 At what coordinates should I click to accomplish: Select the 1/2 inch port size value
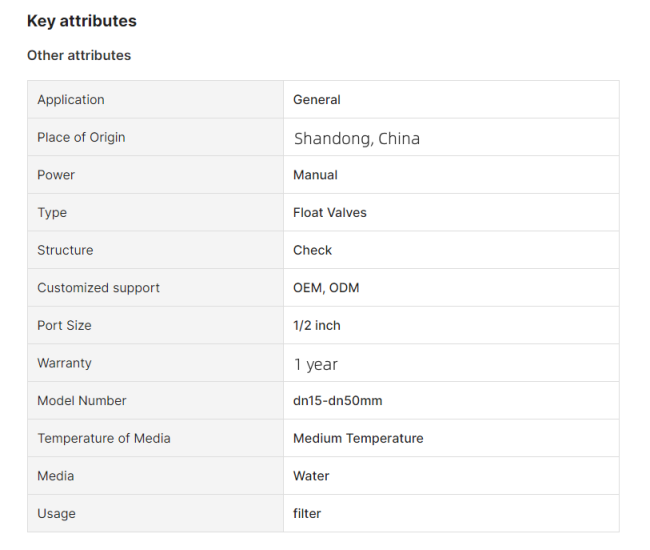pyautogui.click(x=317, y=325)
